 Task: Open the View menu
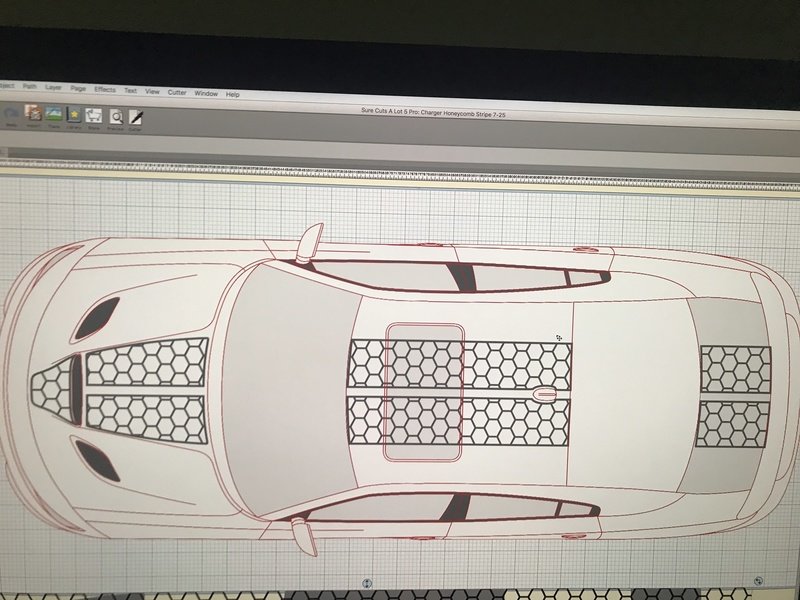(x=153, y=91)
